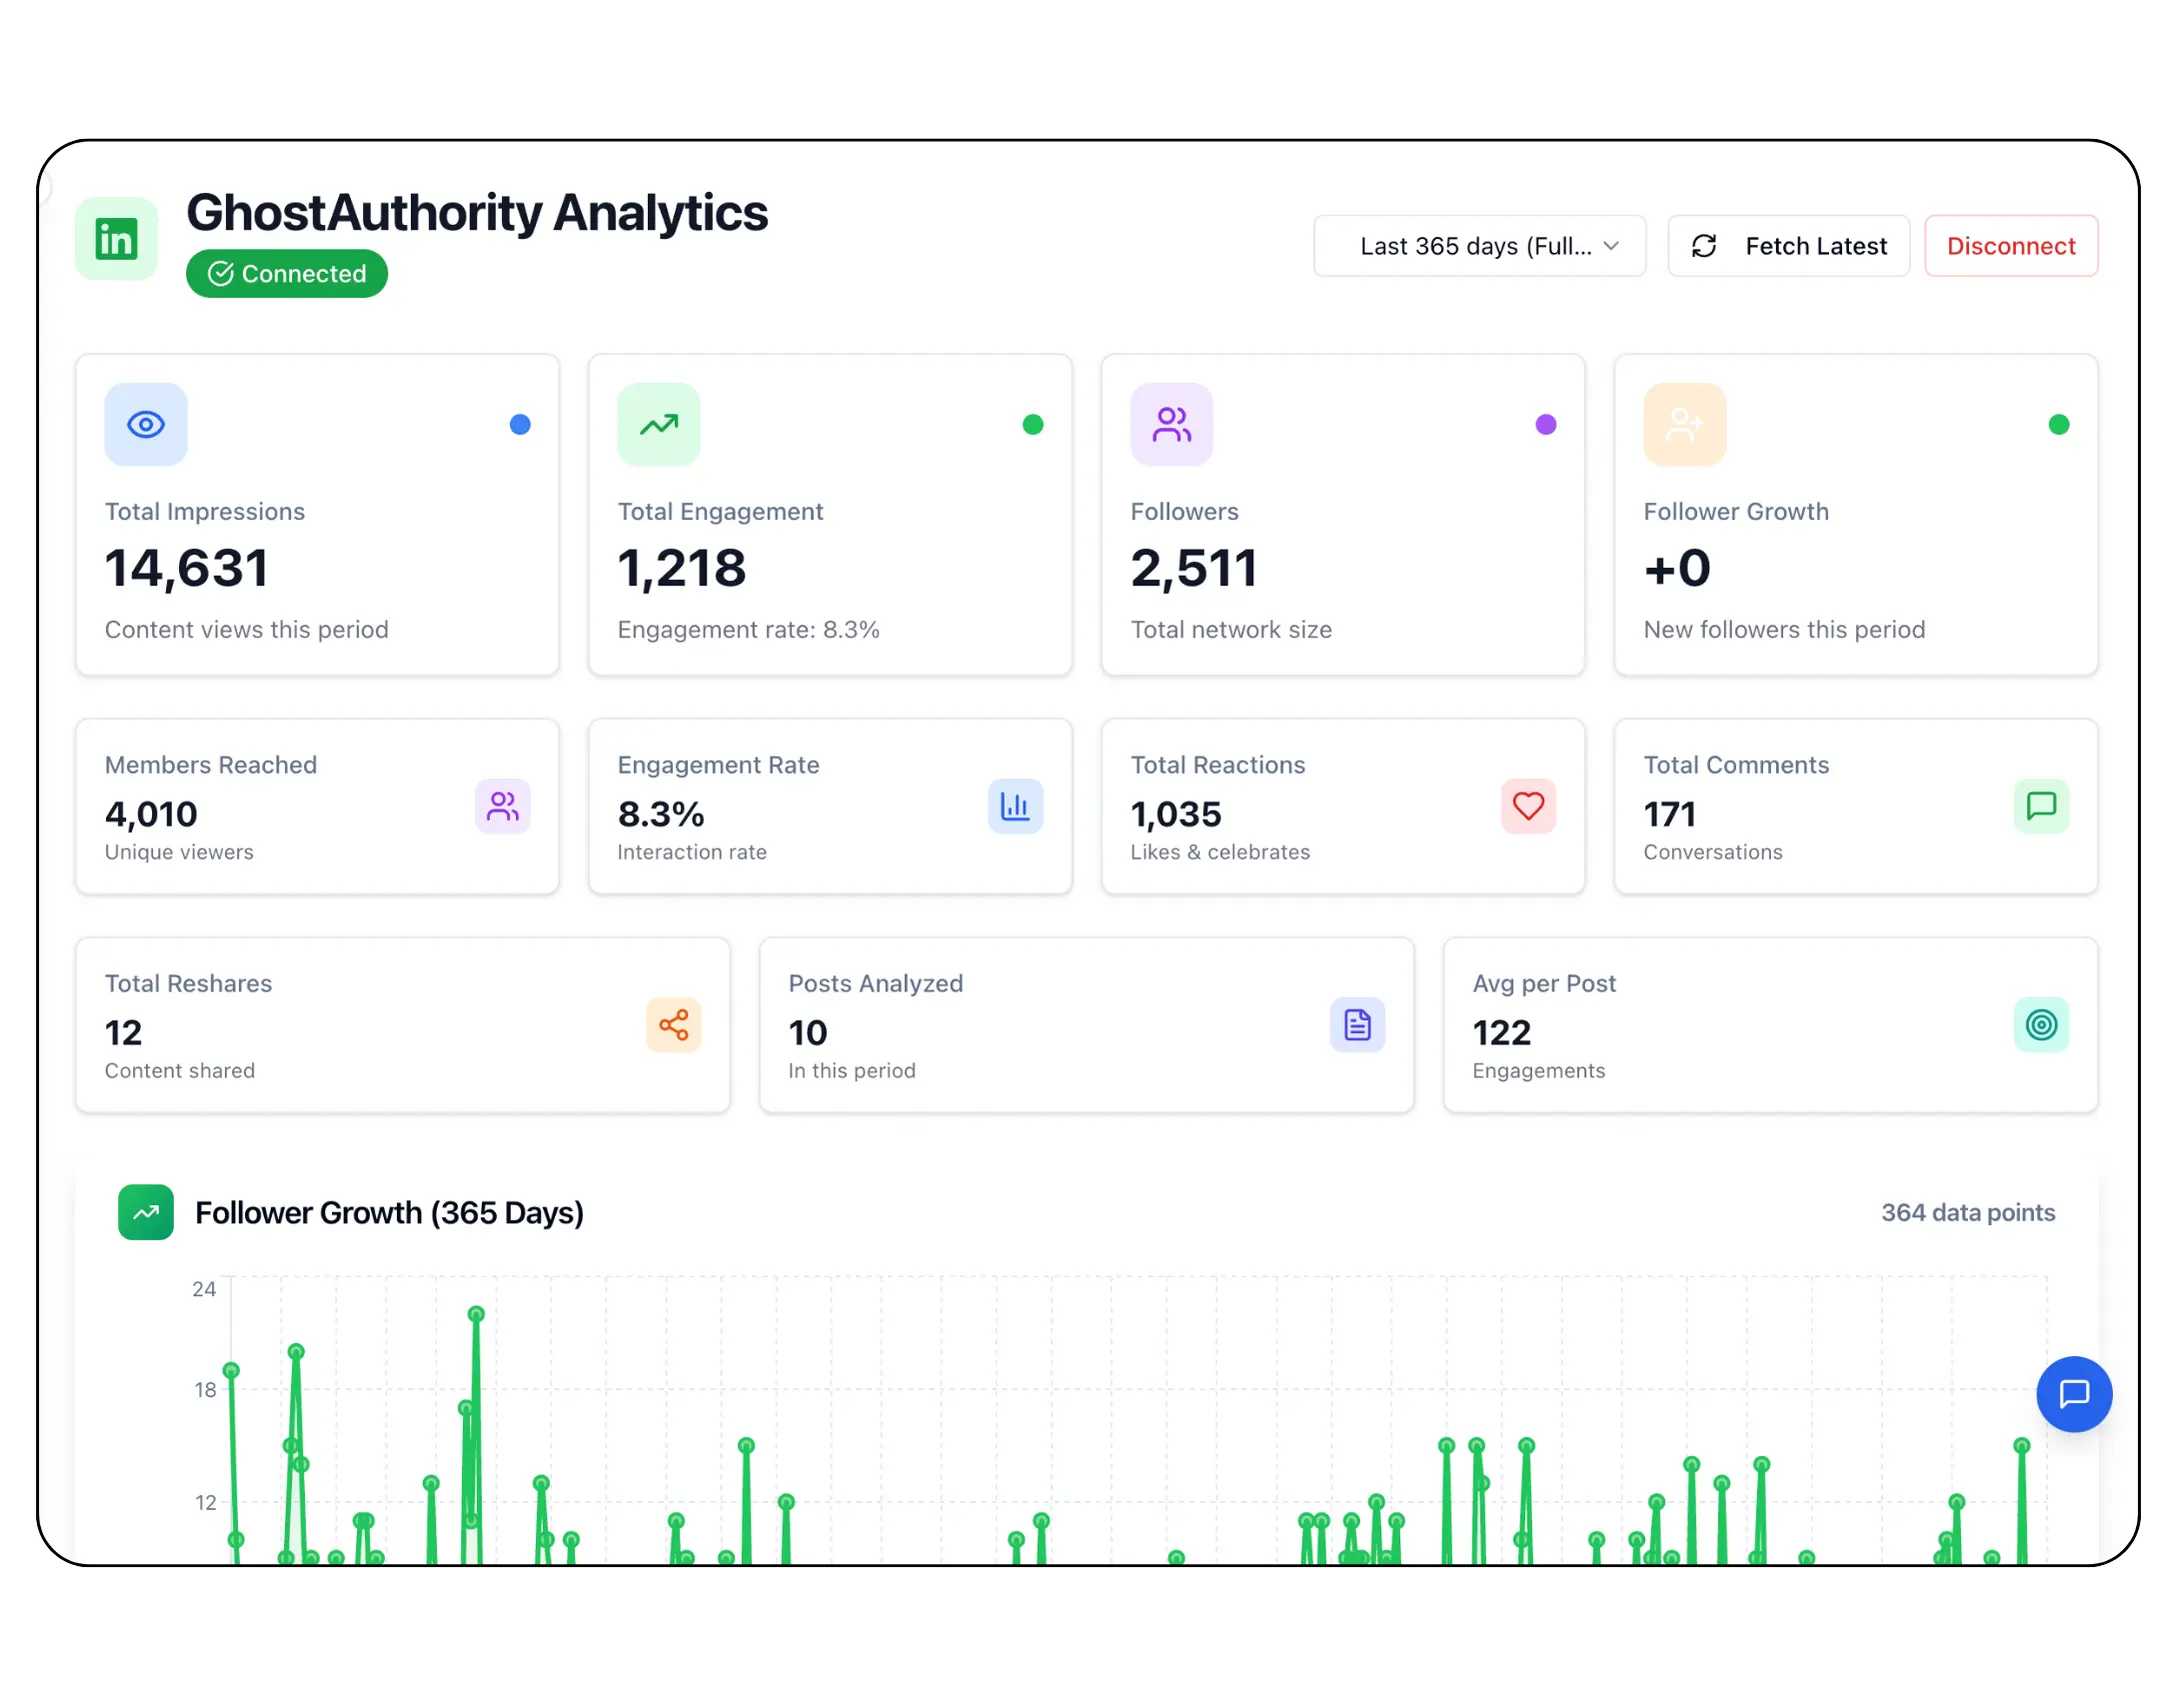Click the LinkedIn logo icon
The width and height of the screenshot is (2177, 1706).
(x=116, y=239)
